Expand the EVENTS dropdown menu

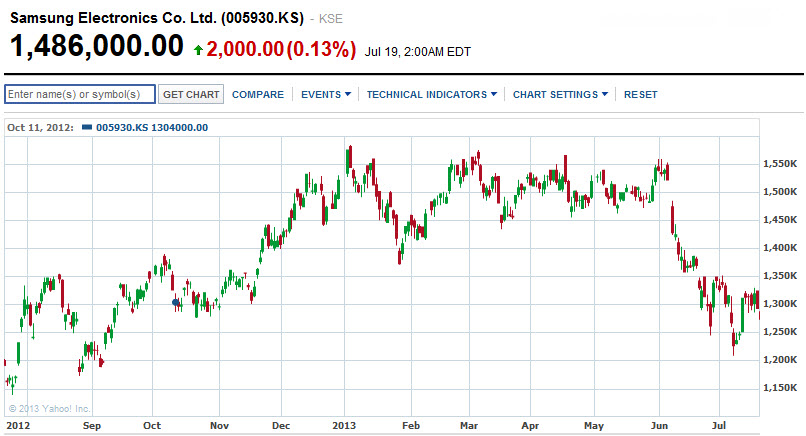pyautogui.click(x=326, y=95)
